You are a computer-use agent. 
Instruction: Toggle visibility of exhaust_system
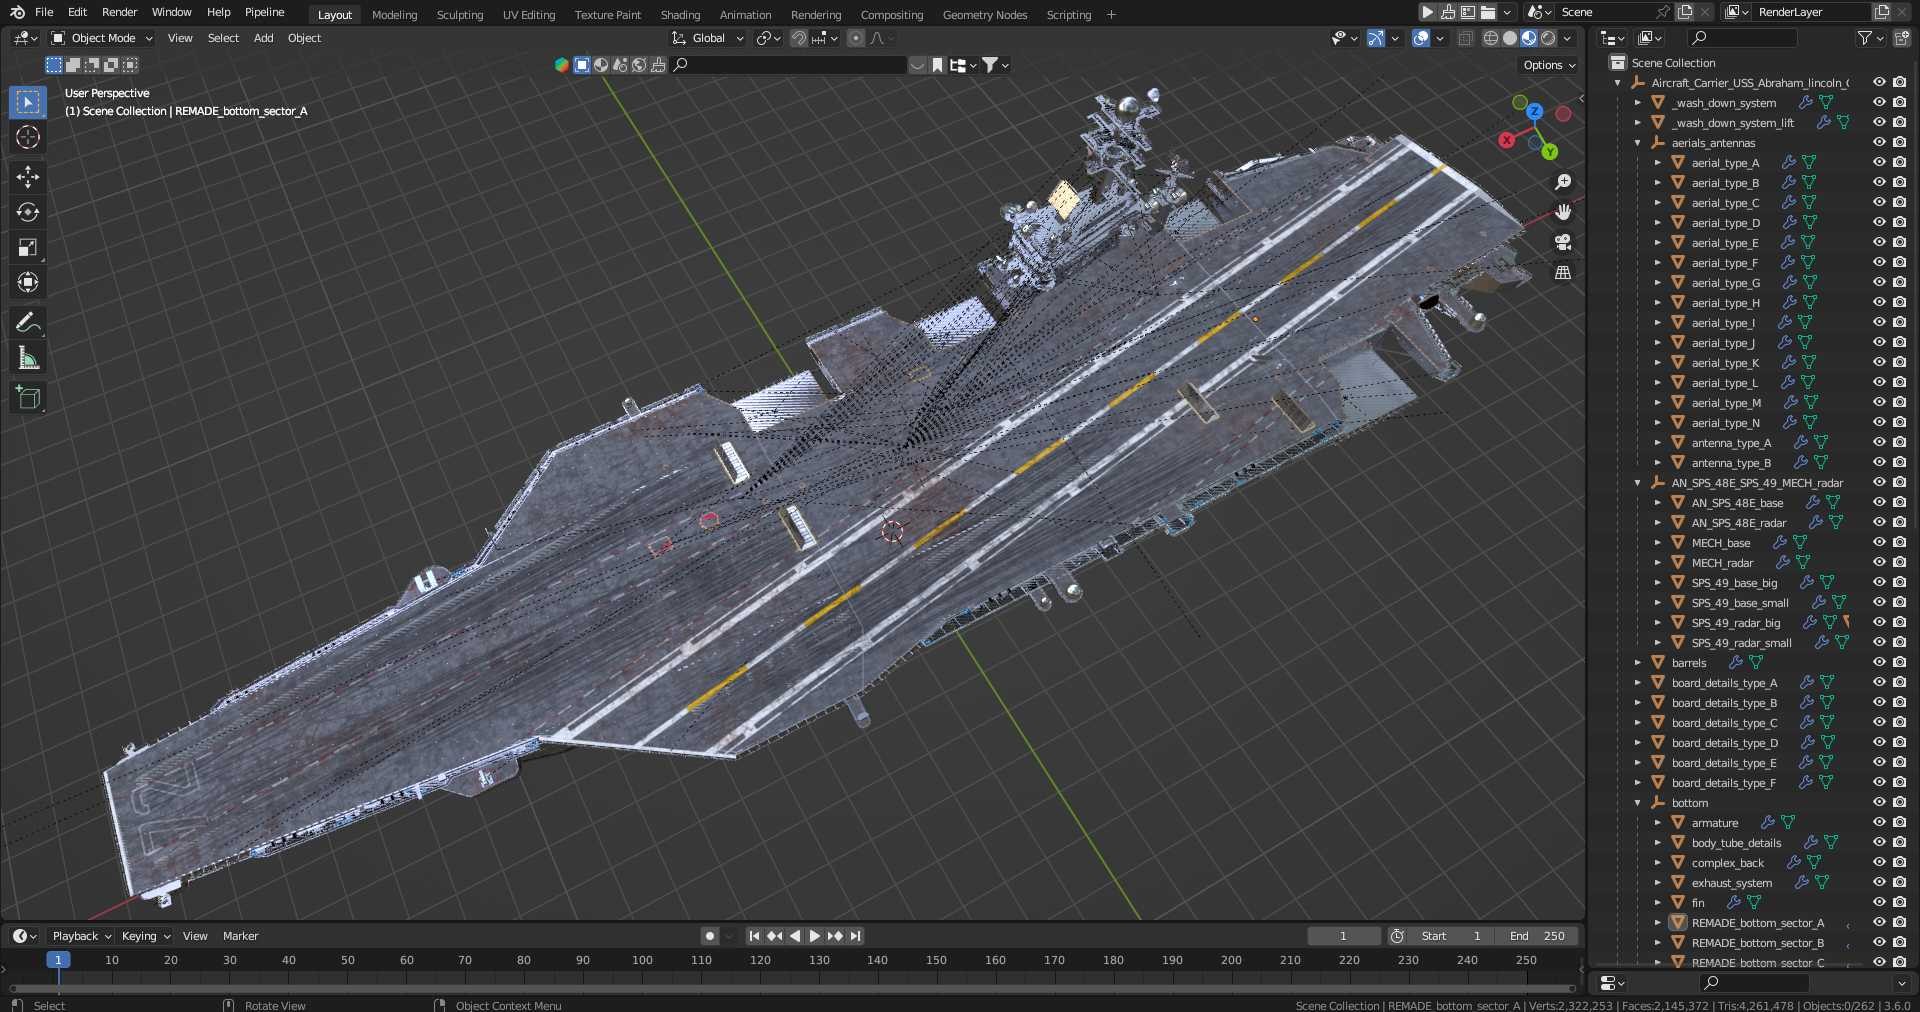[x=1879, y=882]
